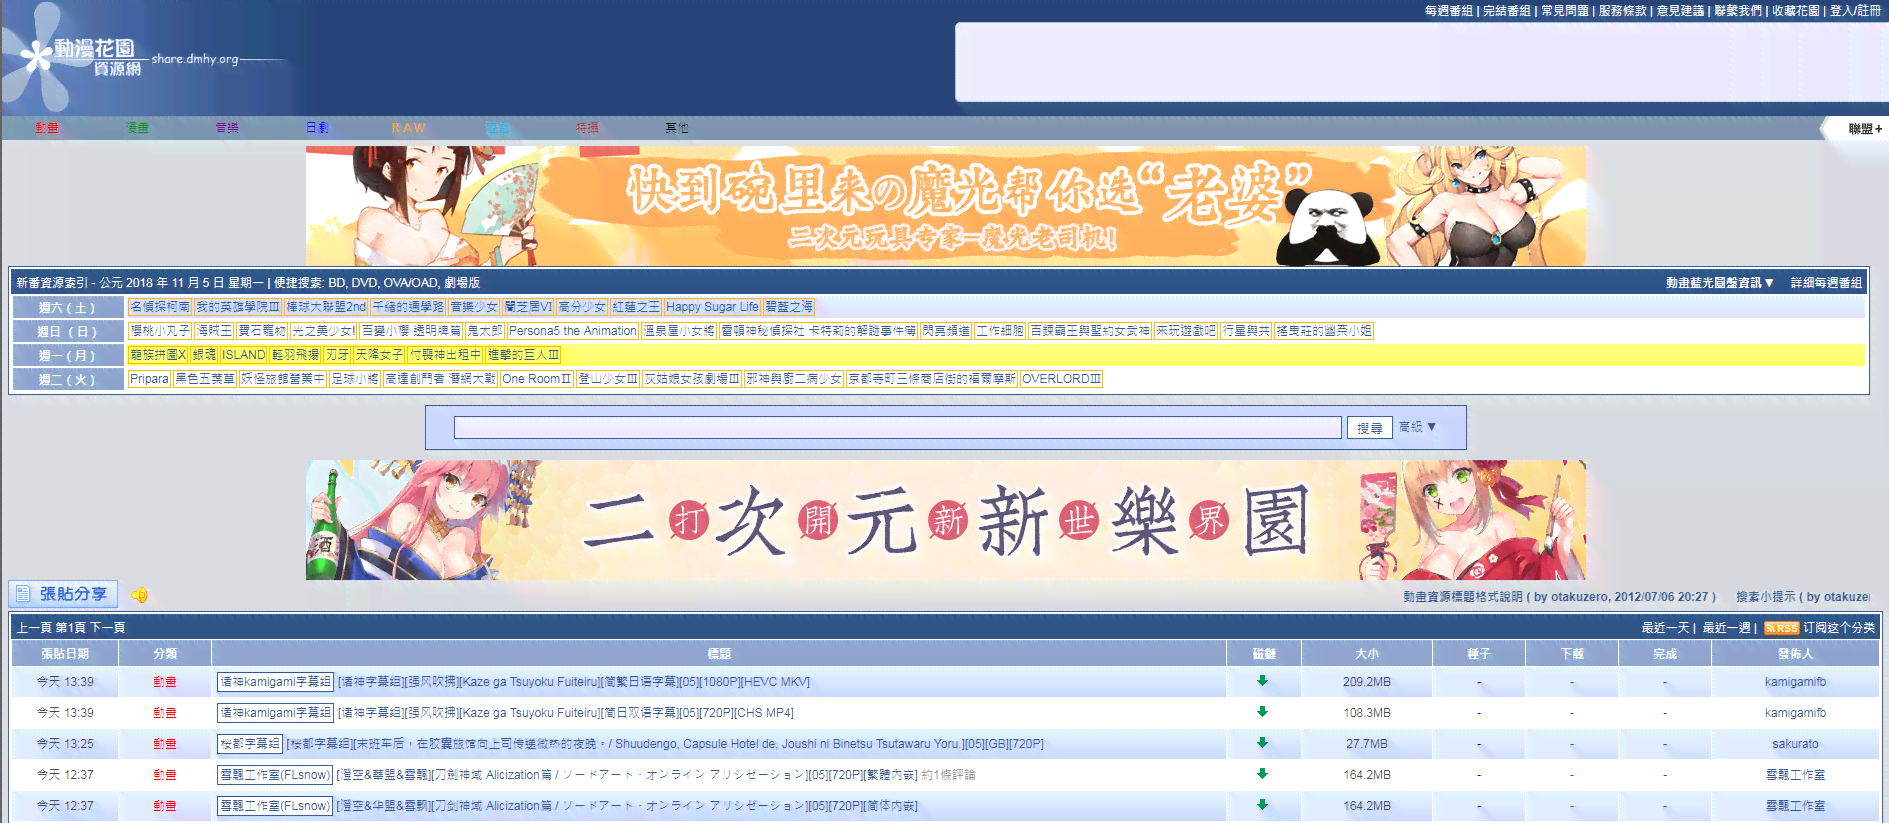Screen dimensions: 1889x823
Task: Click into the search text field
Action: point(897,428)
